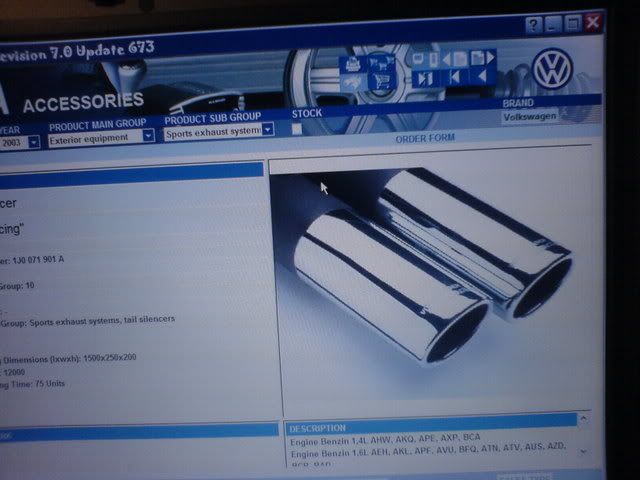This screenshot has height=480, width=640.
Task: Toggle the Stock checkbox
Action: click(x=297, y=129)
